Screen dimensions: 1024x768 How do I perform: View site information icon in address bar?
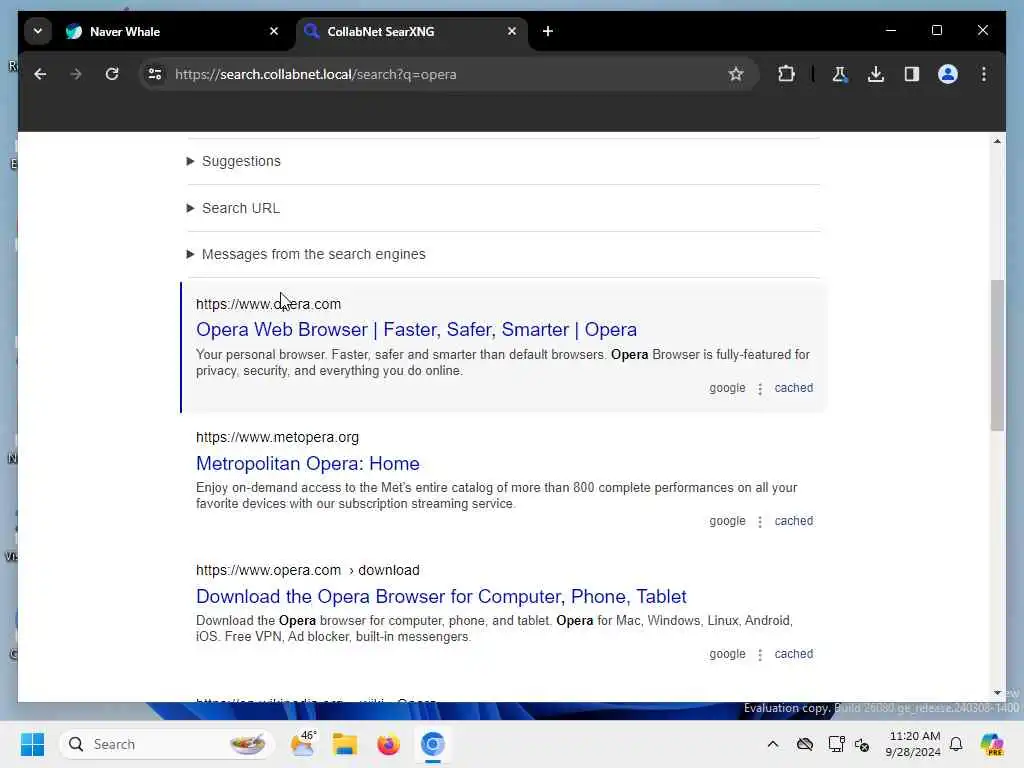coord(155,74)
